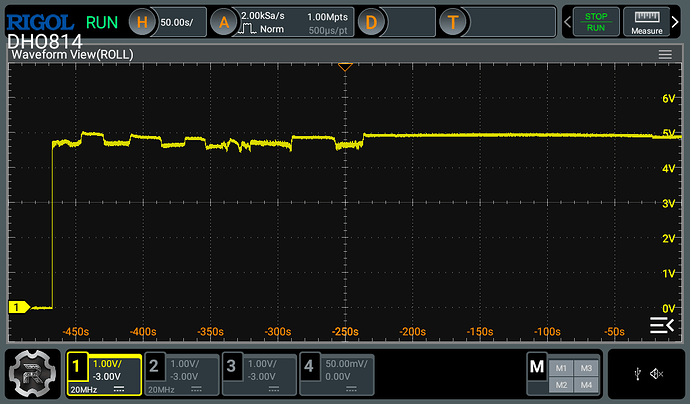
Task: Open the T trigger settings circle
Action: 455,22
